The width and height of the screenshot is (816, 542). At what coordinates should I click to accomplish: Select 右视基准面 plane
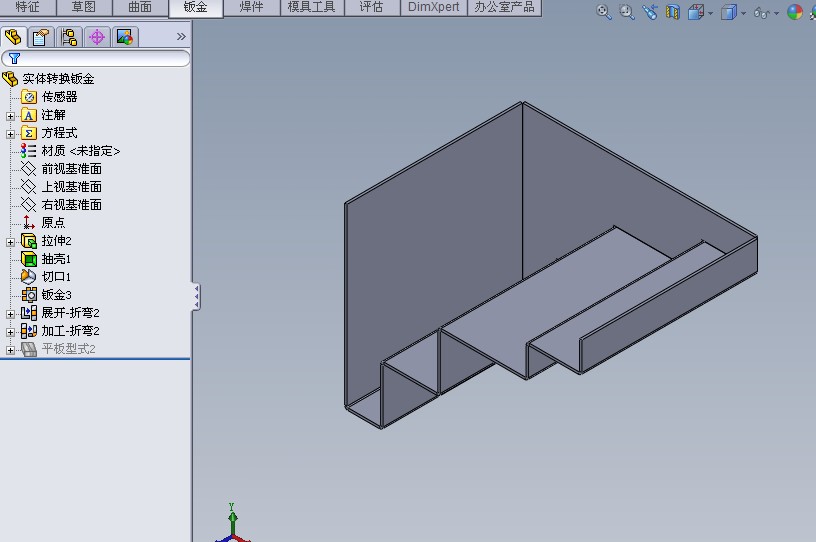coord(72,205)
